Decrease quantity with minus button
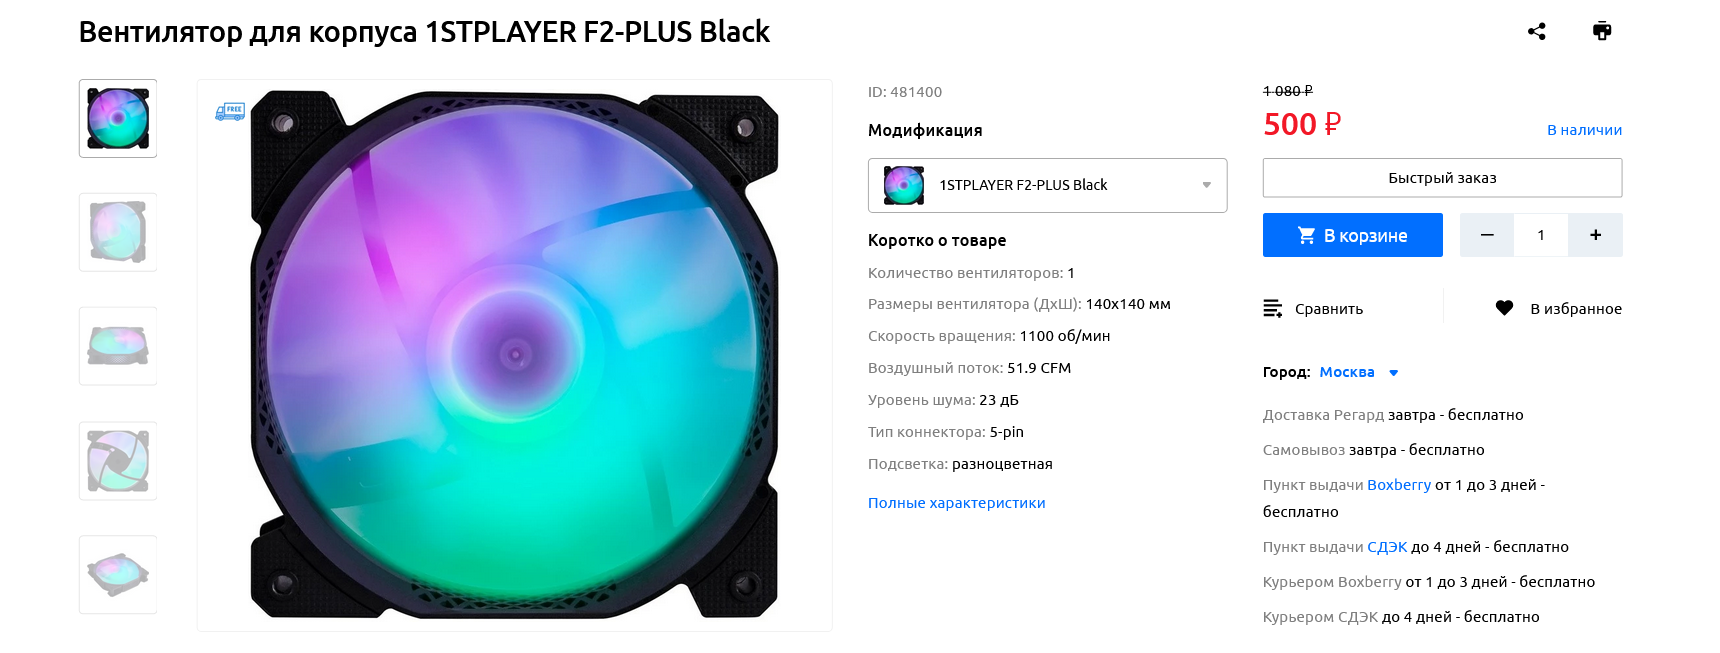 pyautogui.click(x=1487, y=235)
